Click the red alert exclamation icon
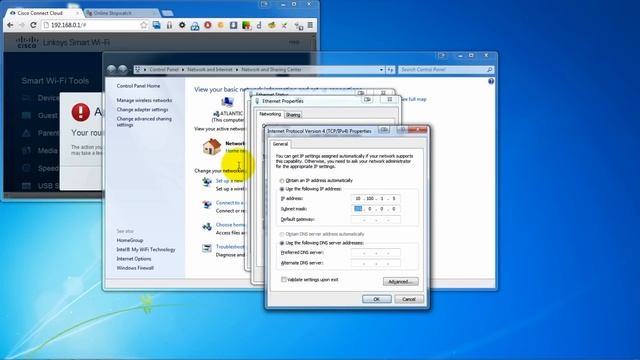This screenshot has width=640, height=360. [80, 112]
